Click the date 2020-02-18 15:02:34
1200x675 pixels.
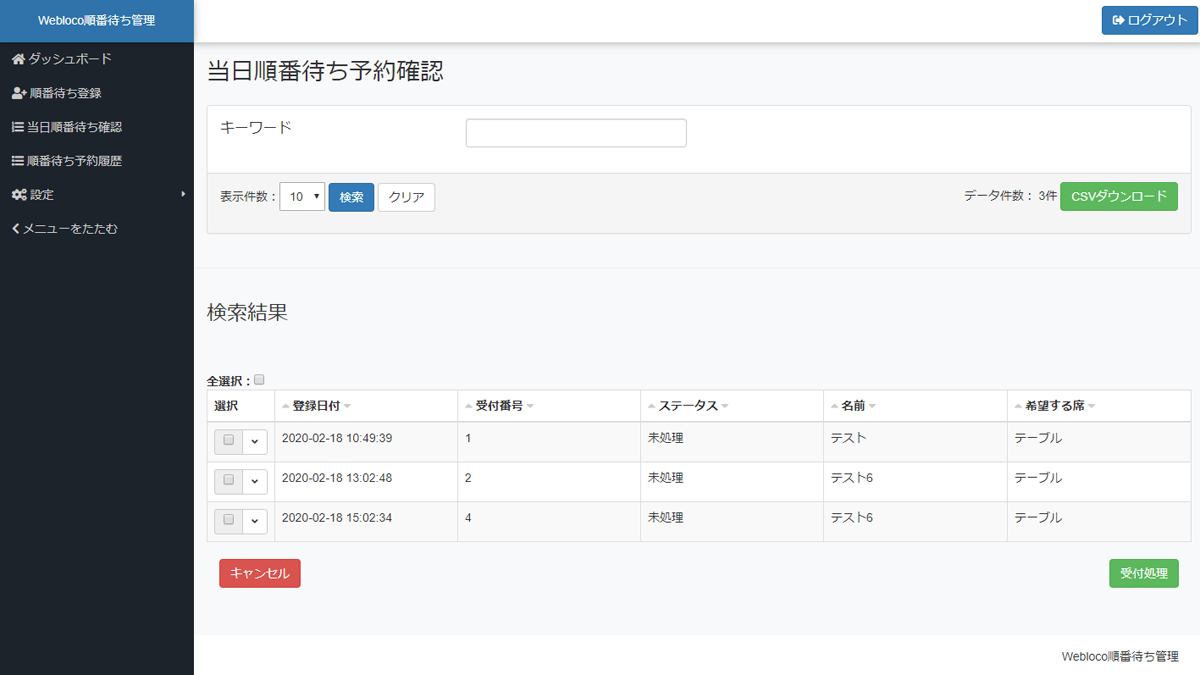(337, 518)
